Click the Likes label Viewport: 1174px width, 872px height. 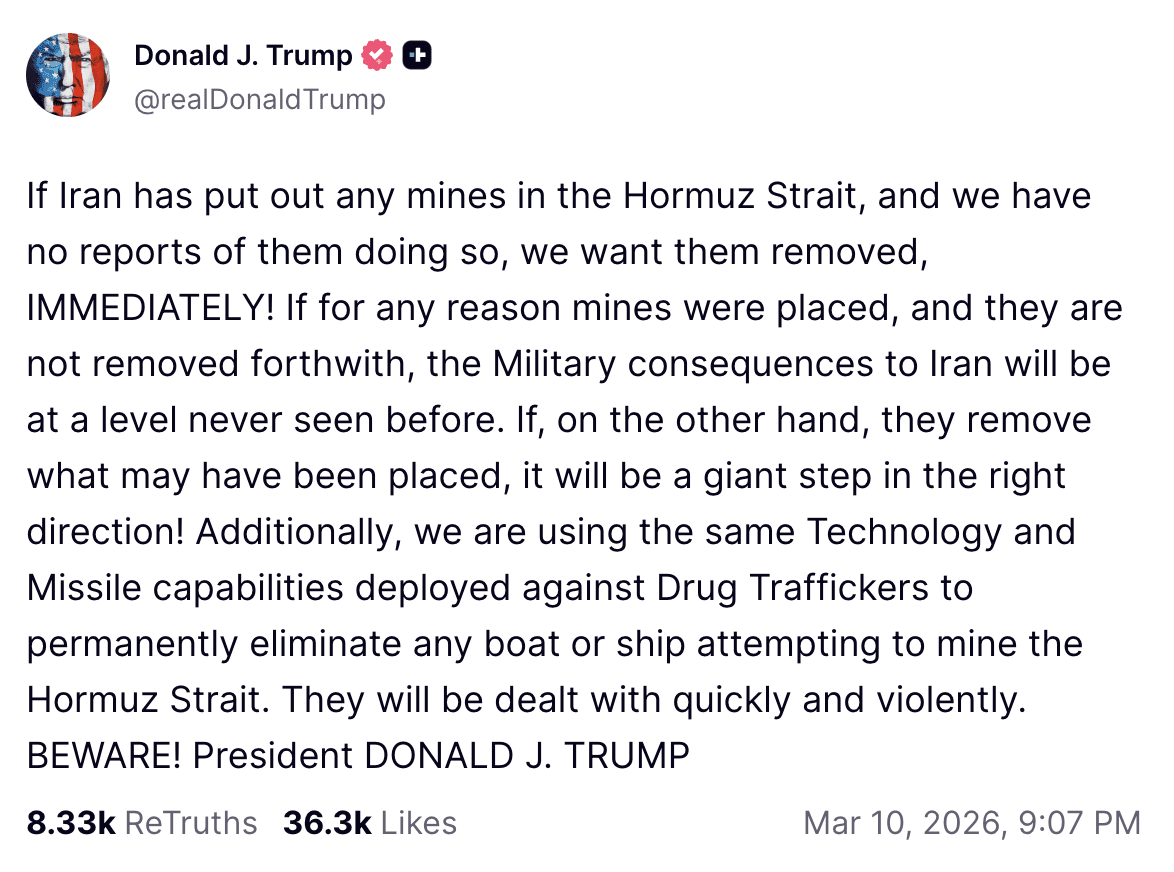click(419, 823)
